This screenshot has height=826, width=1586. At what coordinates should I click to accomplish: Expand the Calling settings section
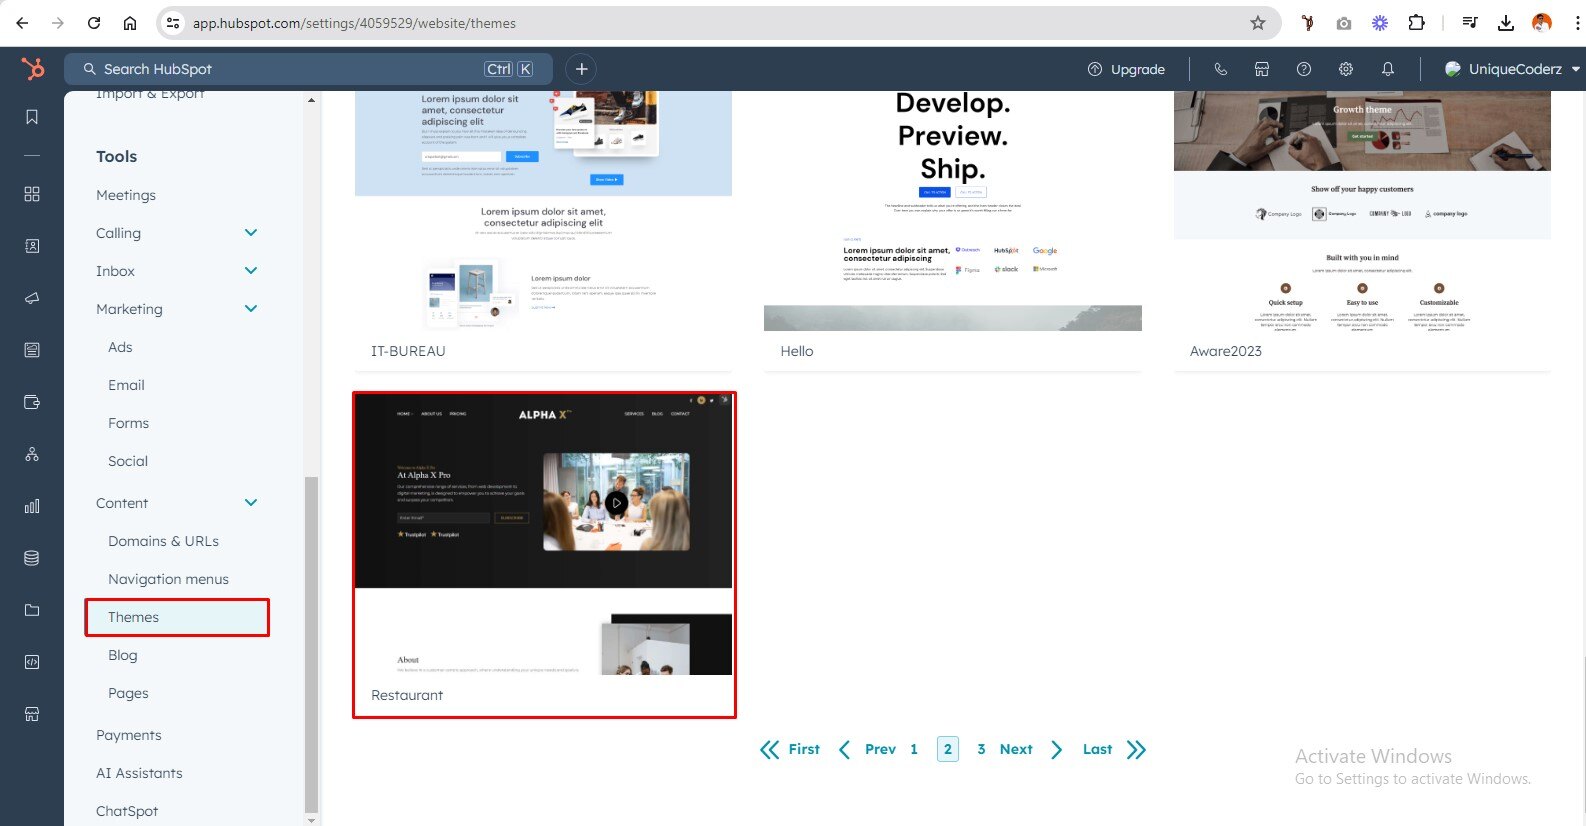[x=251, y=233]
